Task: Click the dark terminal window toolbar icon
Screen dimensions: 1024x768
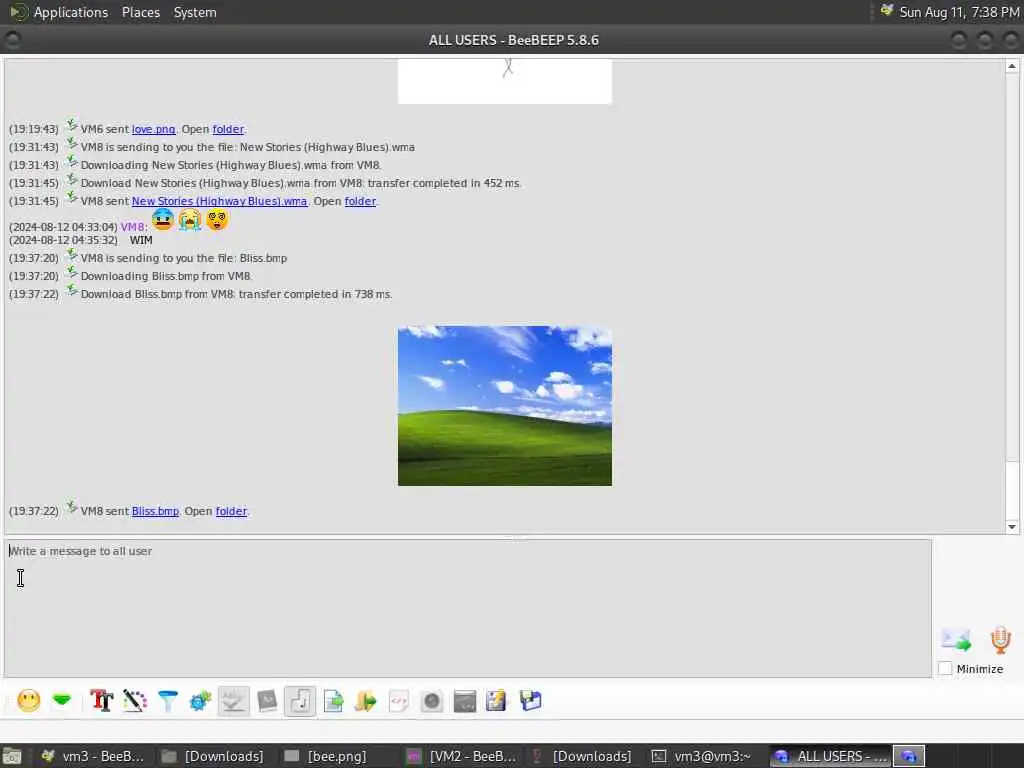Action: click(465, 701)
